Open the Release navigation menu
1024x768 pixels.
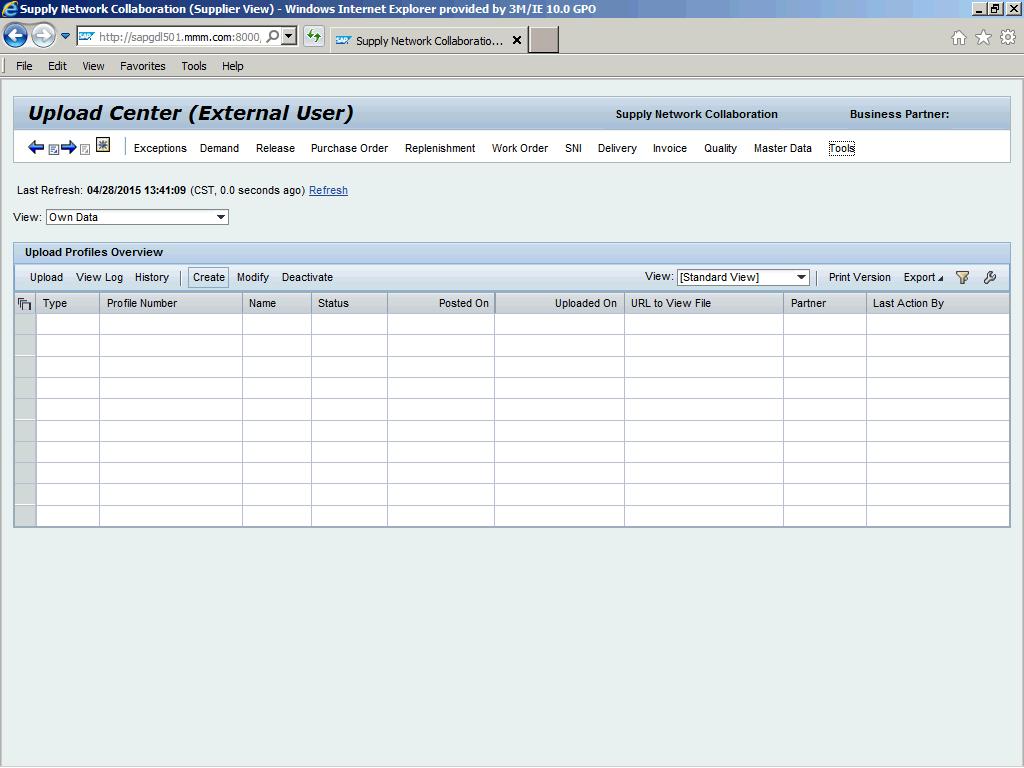(x=275, y=148)
